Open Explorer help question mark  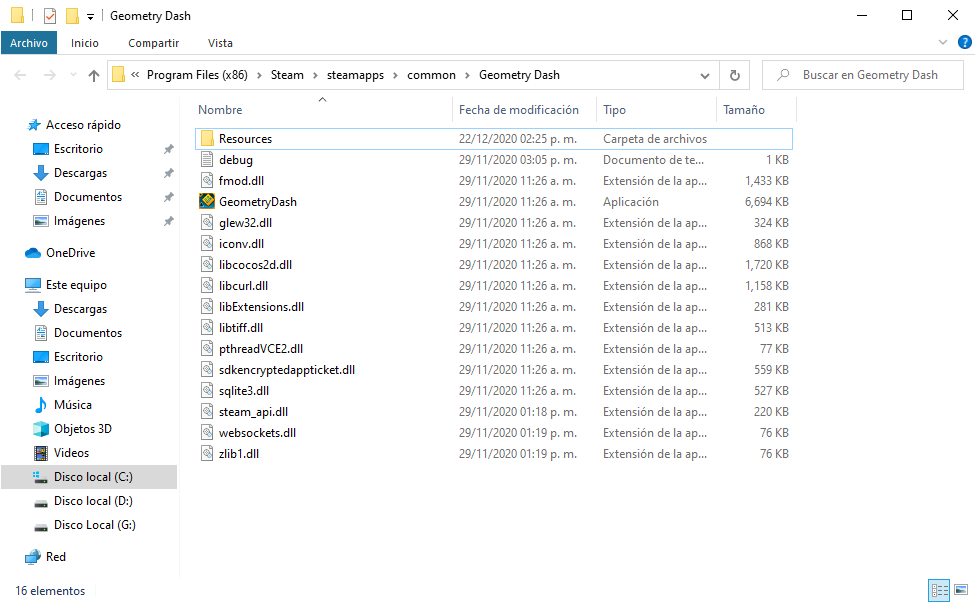coord(964,42)
